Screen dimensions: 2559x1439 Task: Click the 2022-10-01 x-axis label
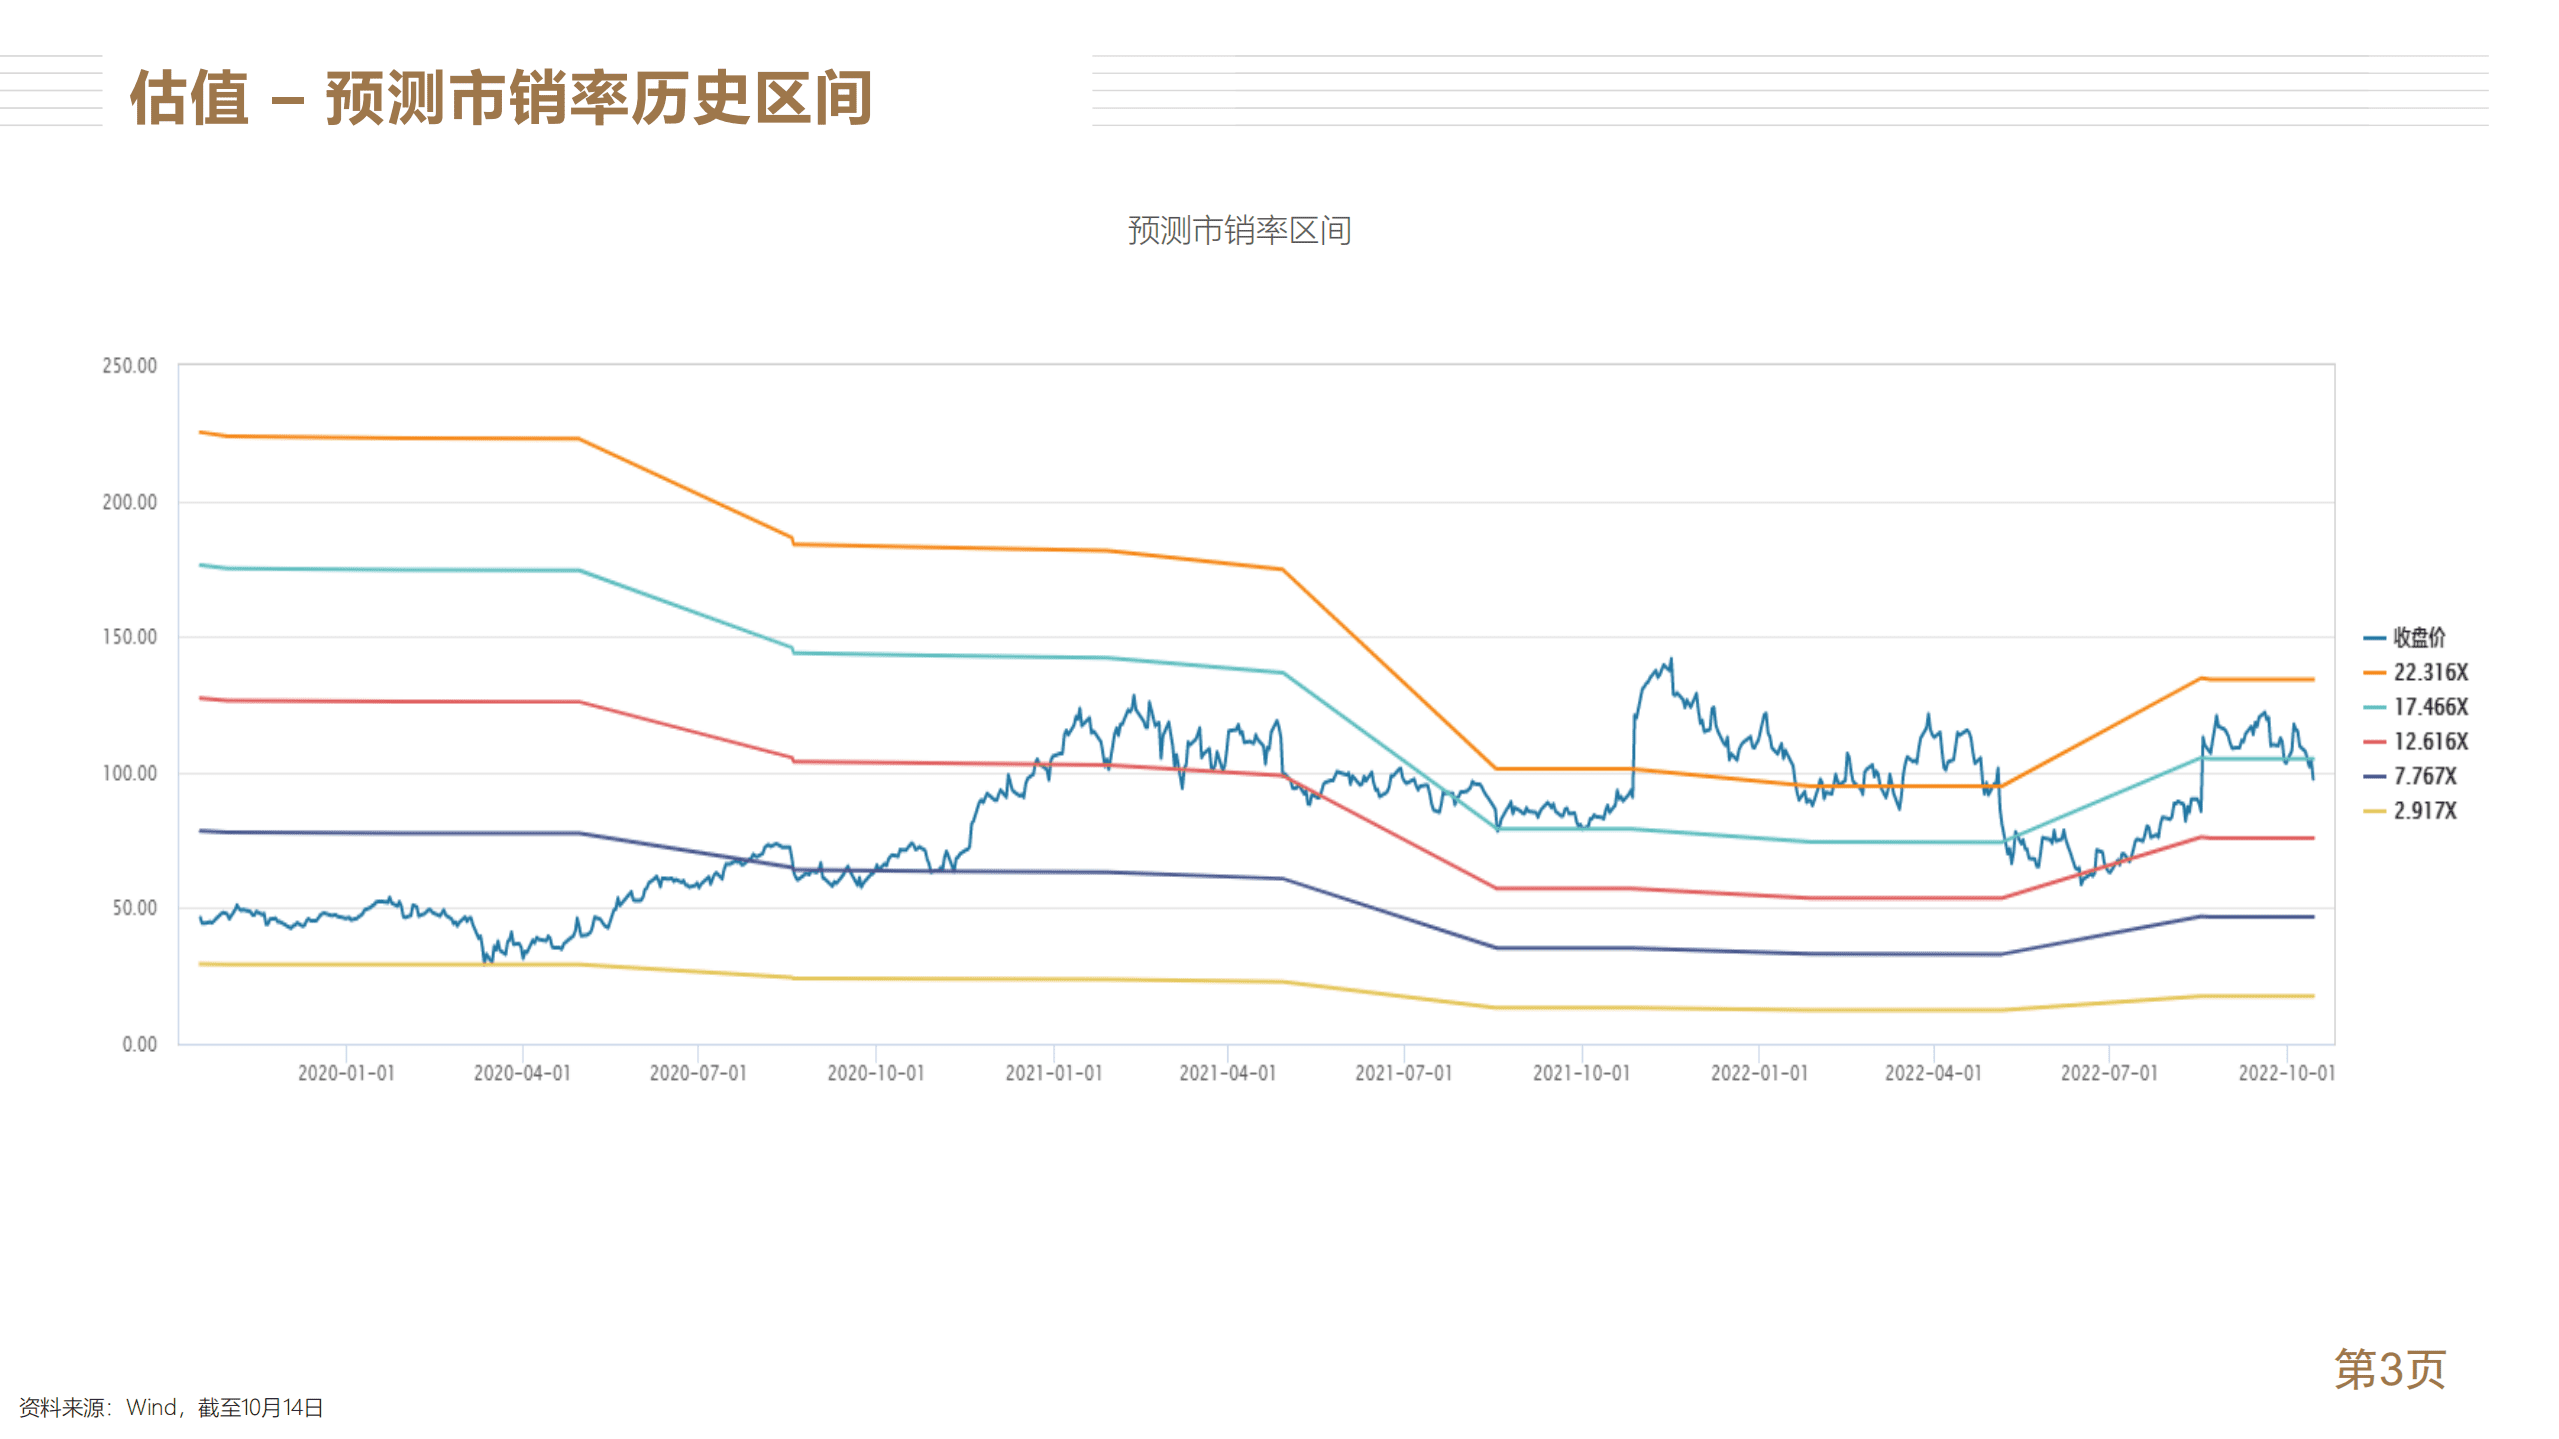[x=2286, y=1073]
